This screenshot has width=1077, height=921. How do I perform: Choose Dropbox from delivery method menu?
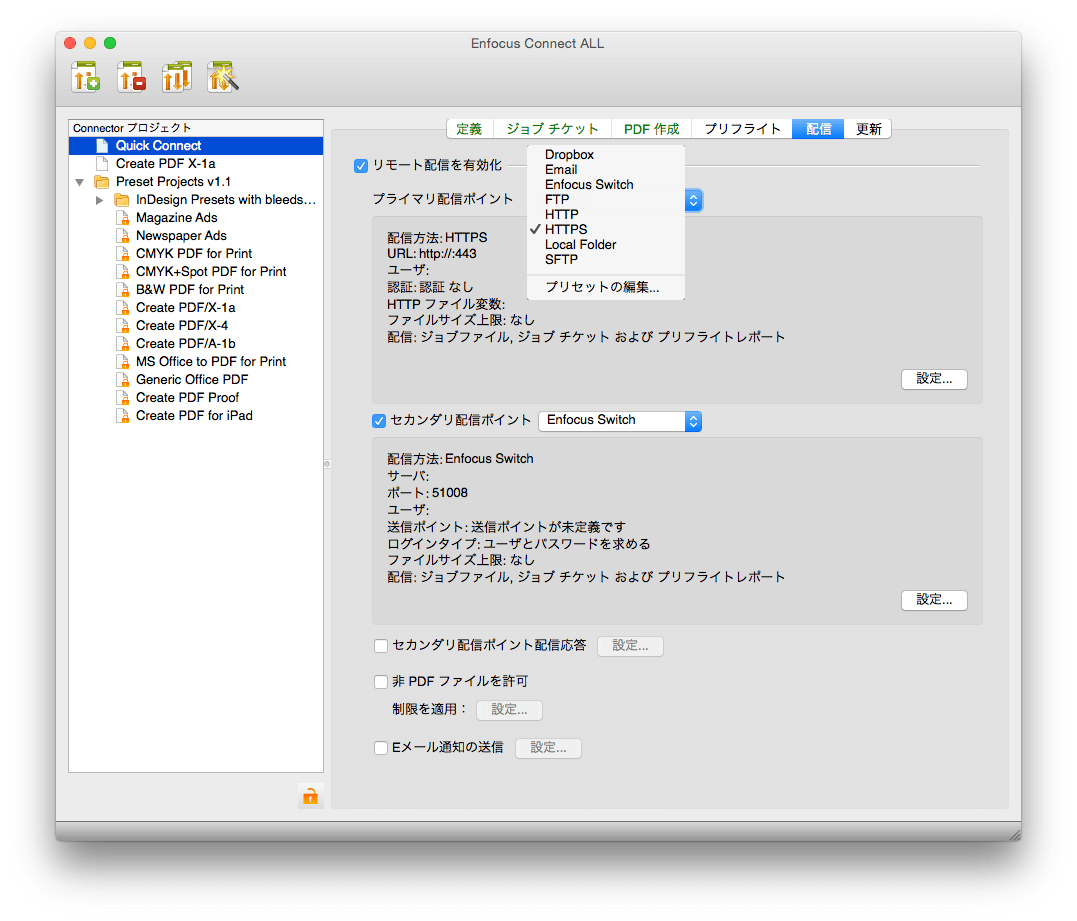pos(606,155)
